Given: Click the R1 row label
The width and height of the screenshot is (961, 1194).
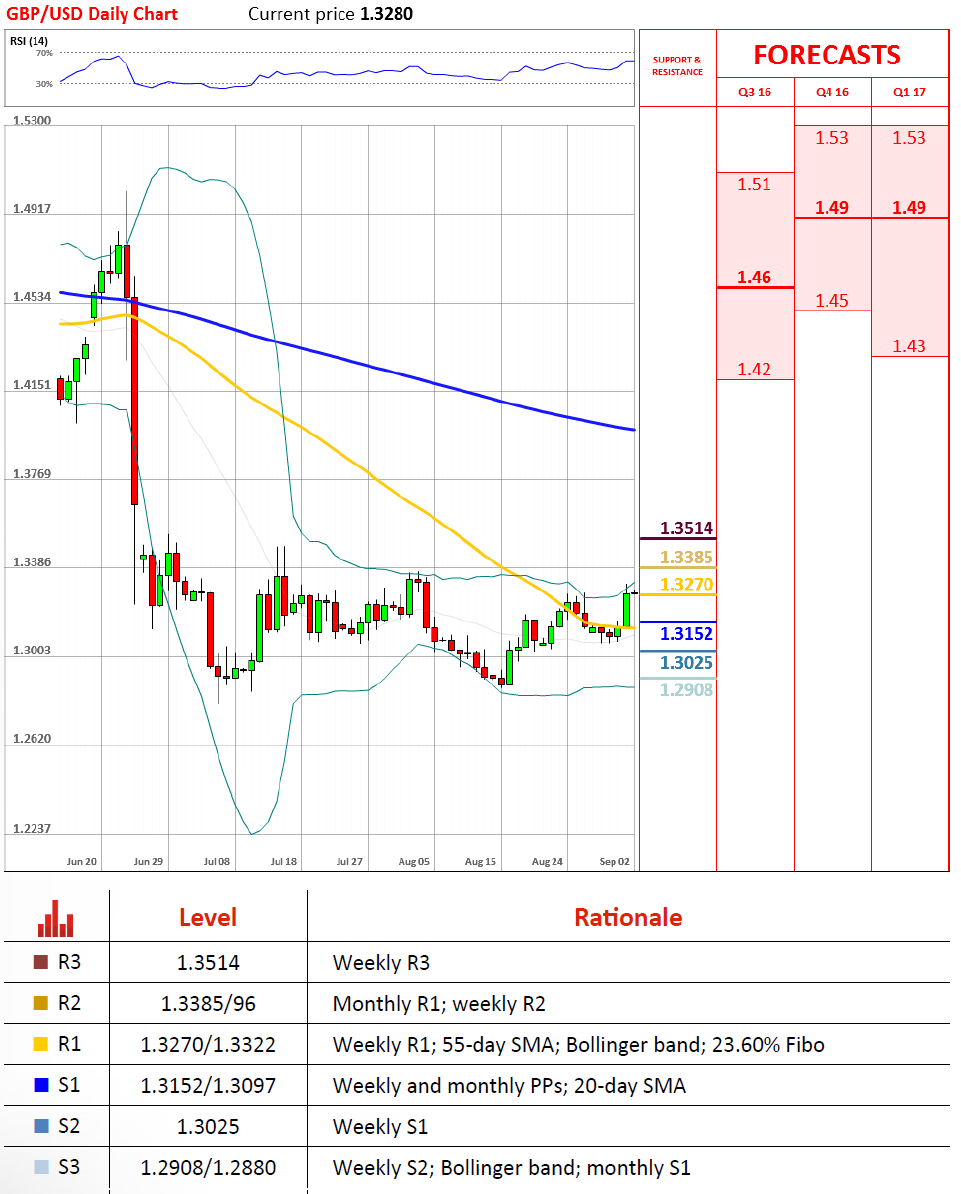Looking at the screenshot, I should [x=69, y=1044].
